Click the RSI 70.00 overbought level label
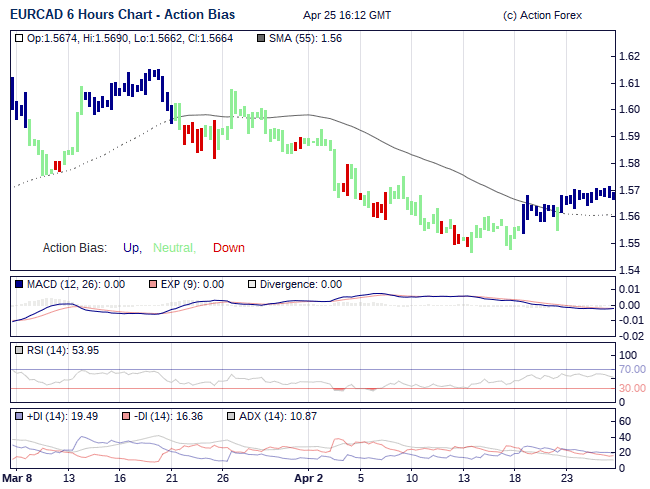Viewport: 650px width, 489px height. (x=632, y=369)
